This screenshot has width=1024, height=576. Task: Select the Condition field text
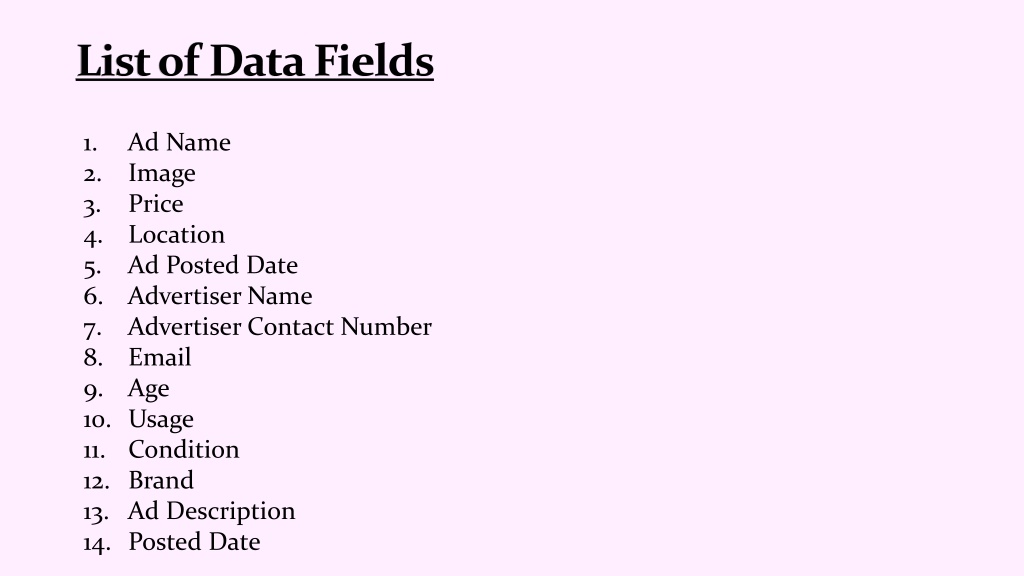184,449
